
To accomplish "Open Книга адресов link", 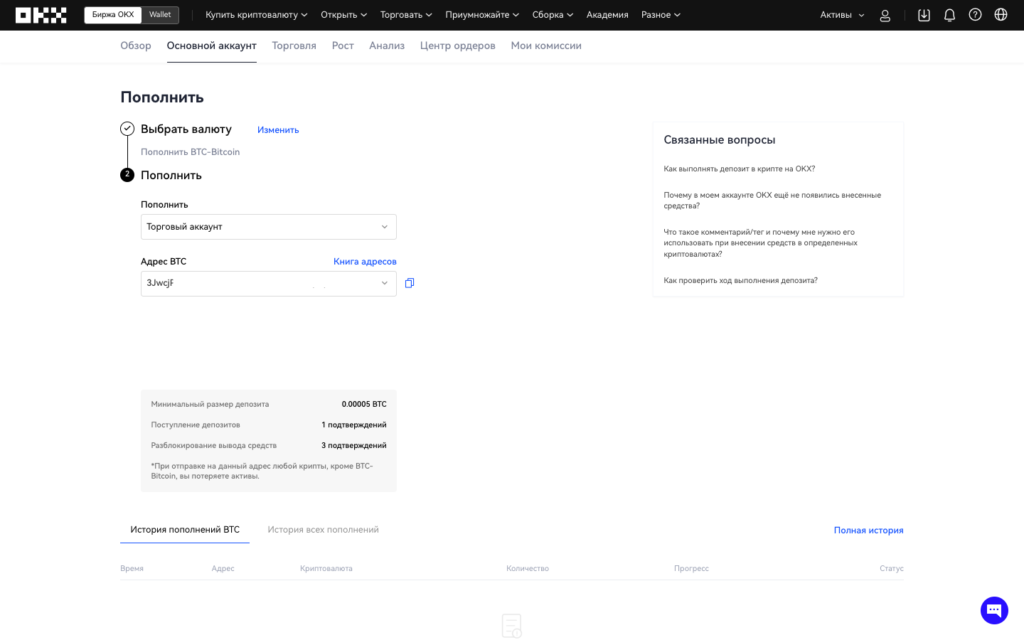I will [364, 261].
